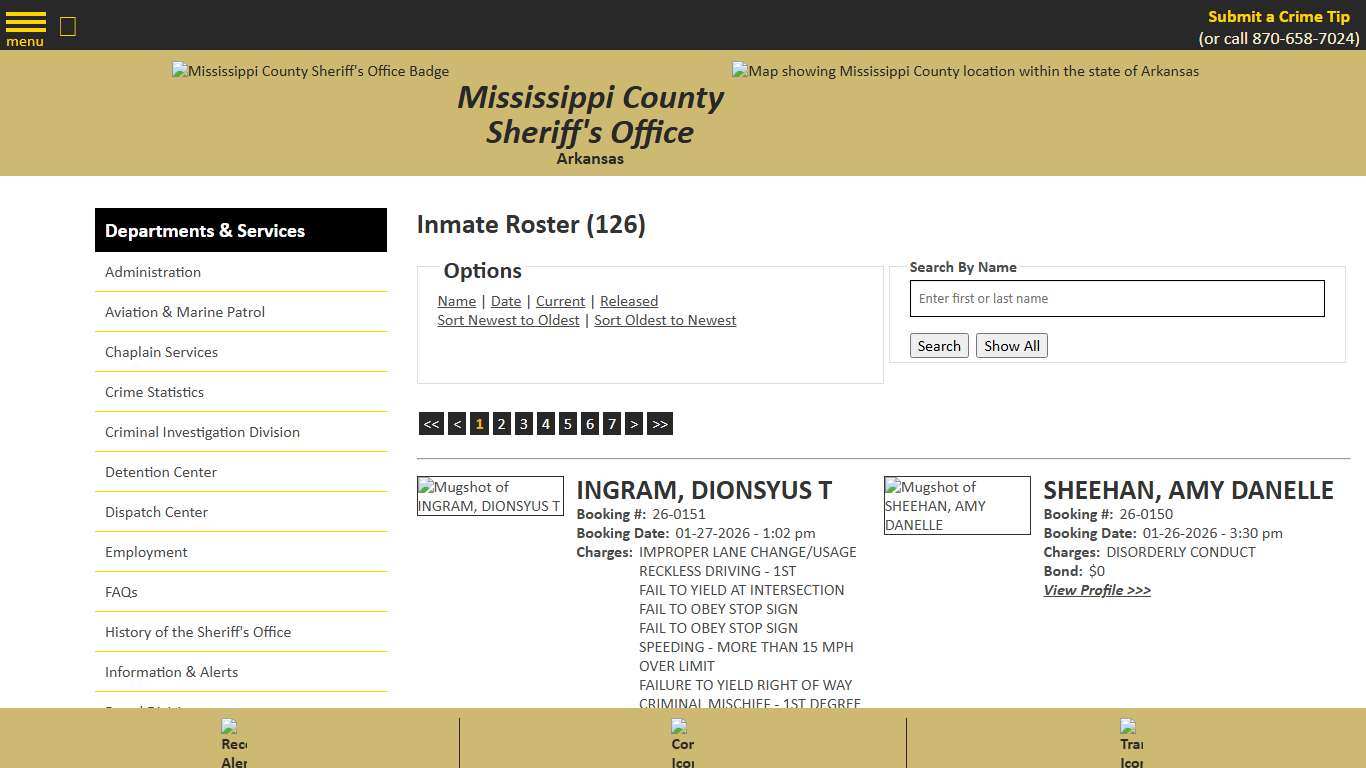Click the small square icon beside menu button
The height and width of the screenshot is (768, 1366).
(x=67, y=27)
